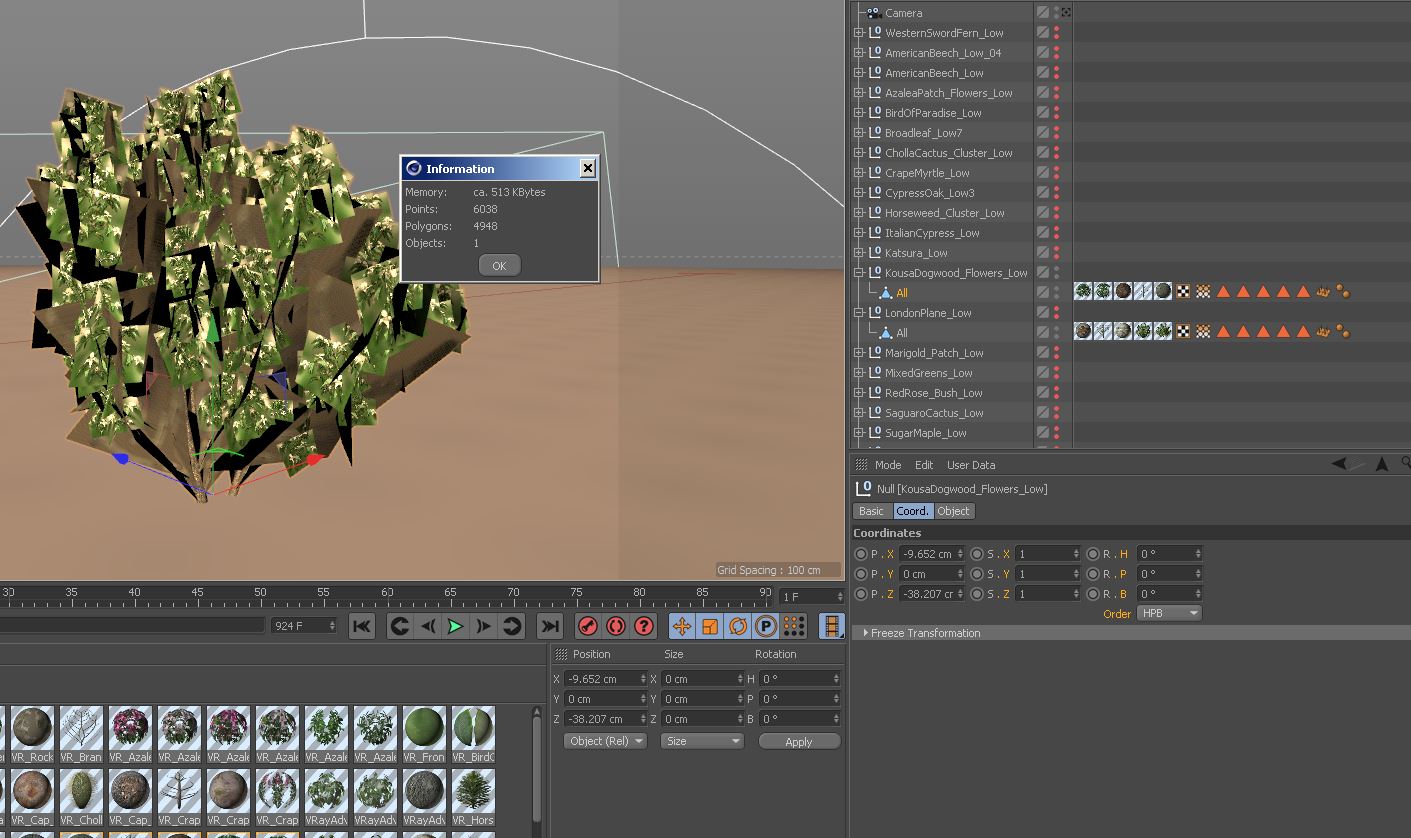Click the Apply button in coordinates
The width and height of the screenshot is (1411, 838).
click(x=798, y=742)
